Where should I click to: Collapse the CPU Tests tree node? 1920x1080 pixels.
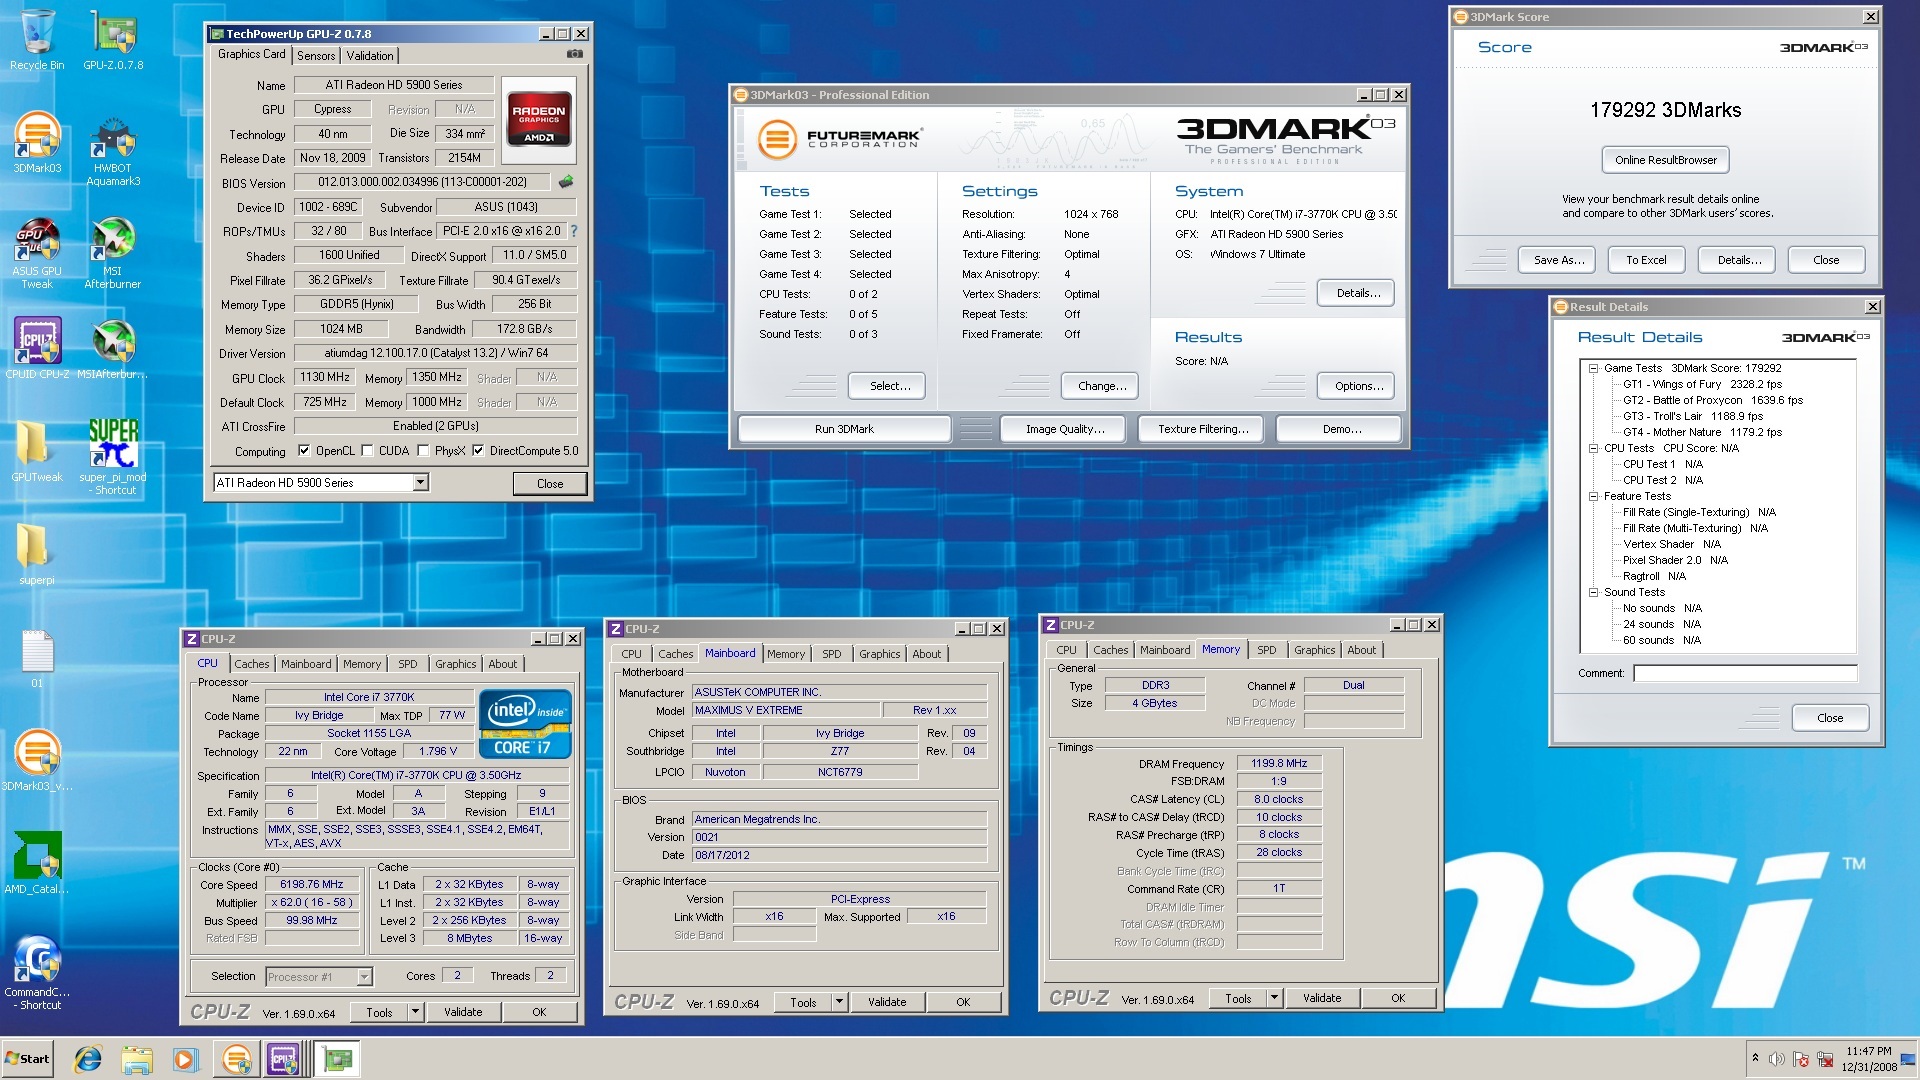[x=1593, y=448]
